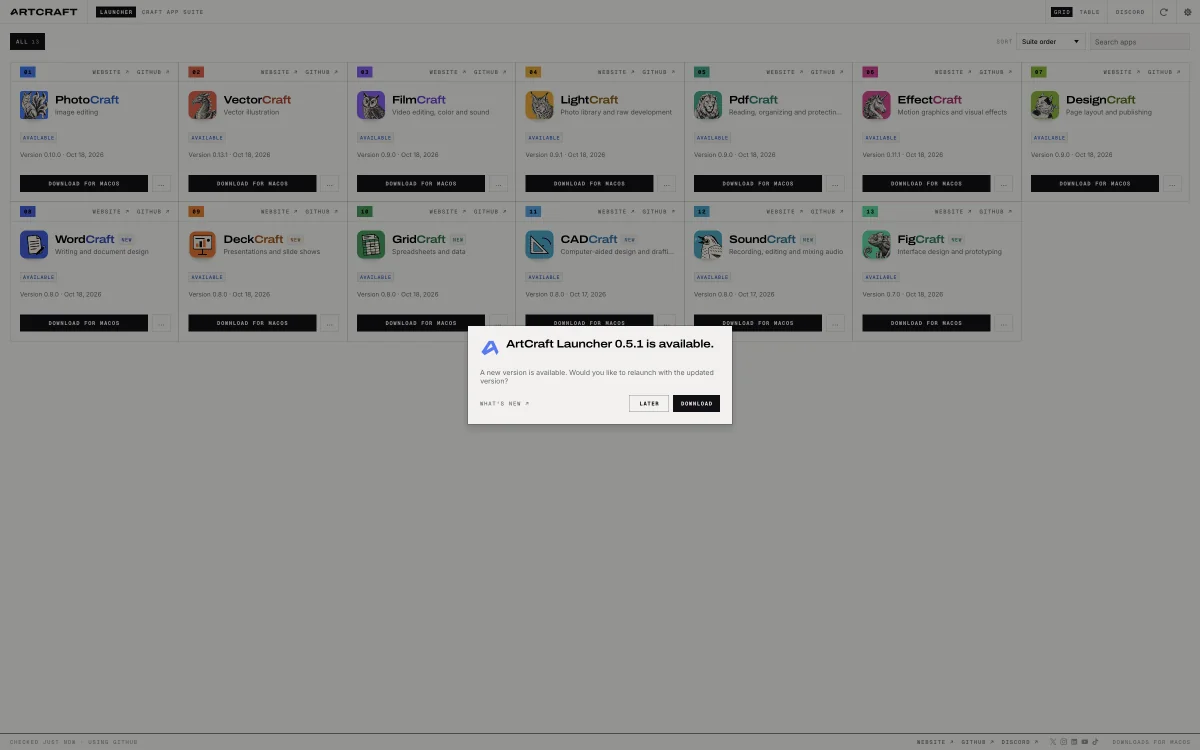1200x750 pixels.
Task: Click the Search apps field
Action: (1139, 42)
